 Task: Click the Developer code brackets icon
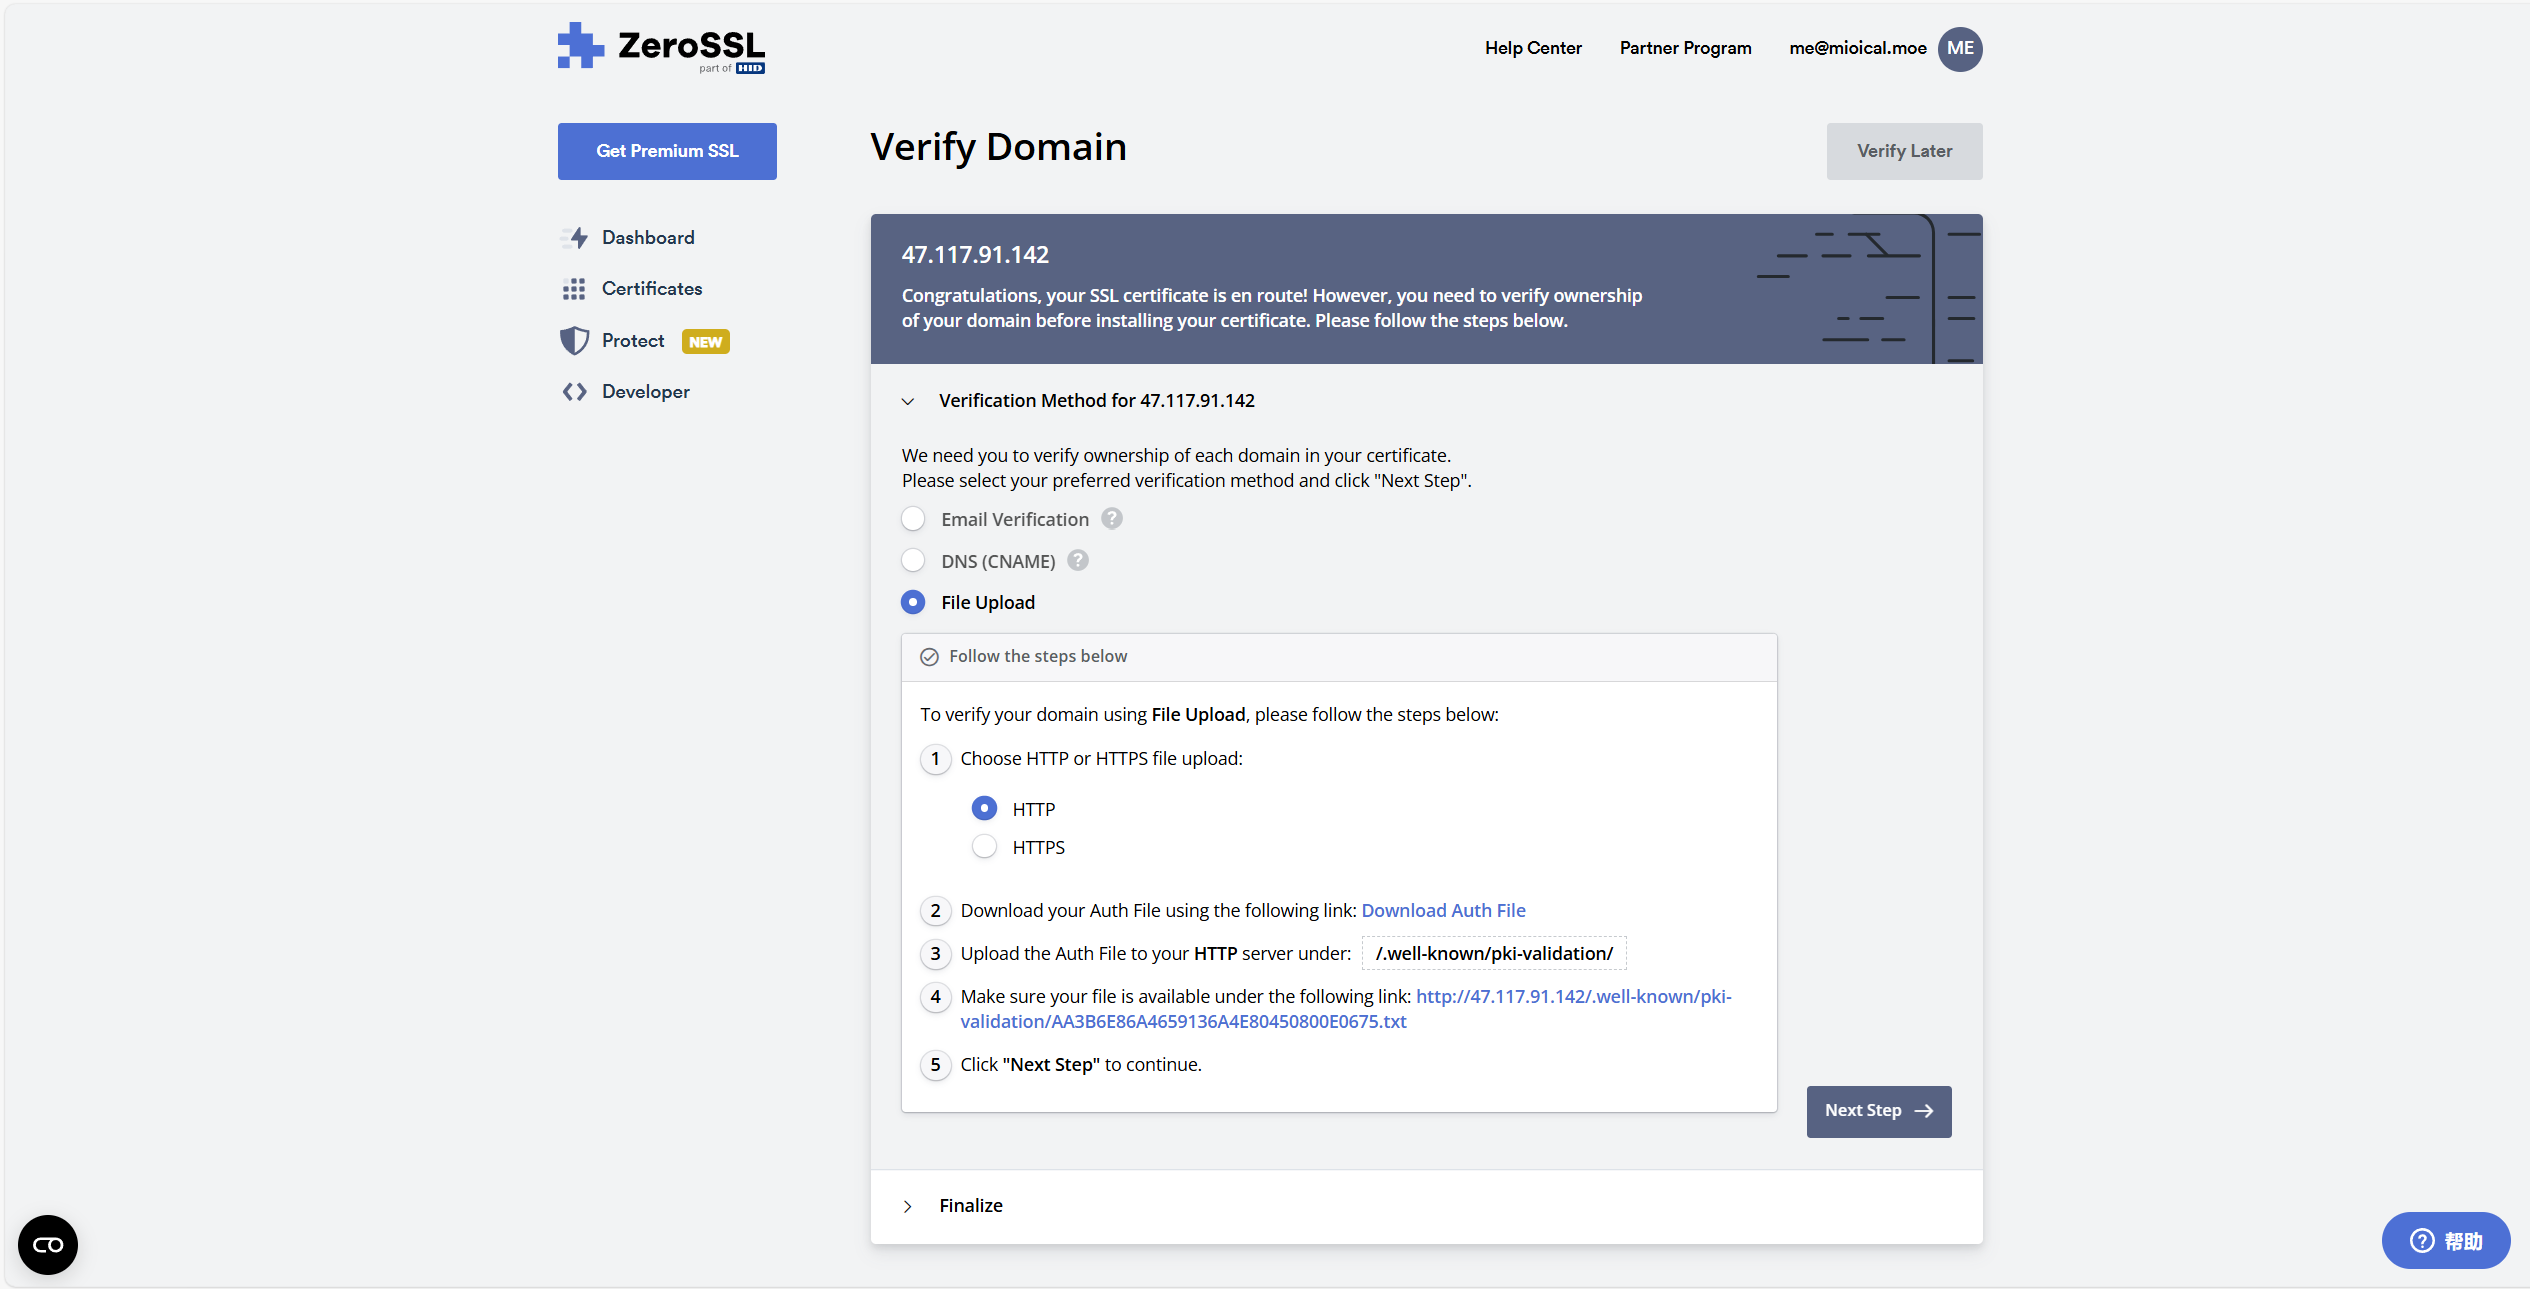[574, 392]
